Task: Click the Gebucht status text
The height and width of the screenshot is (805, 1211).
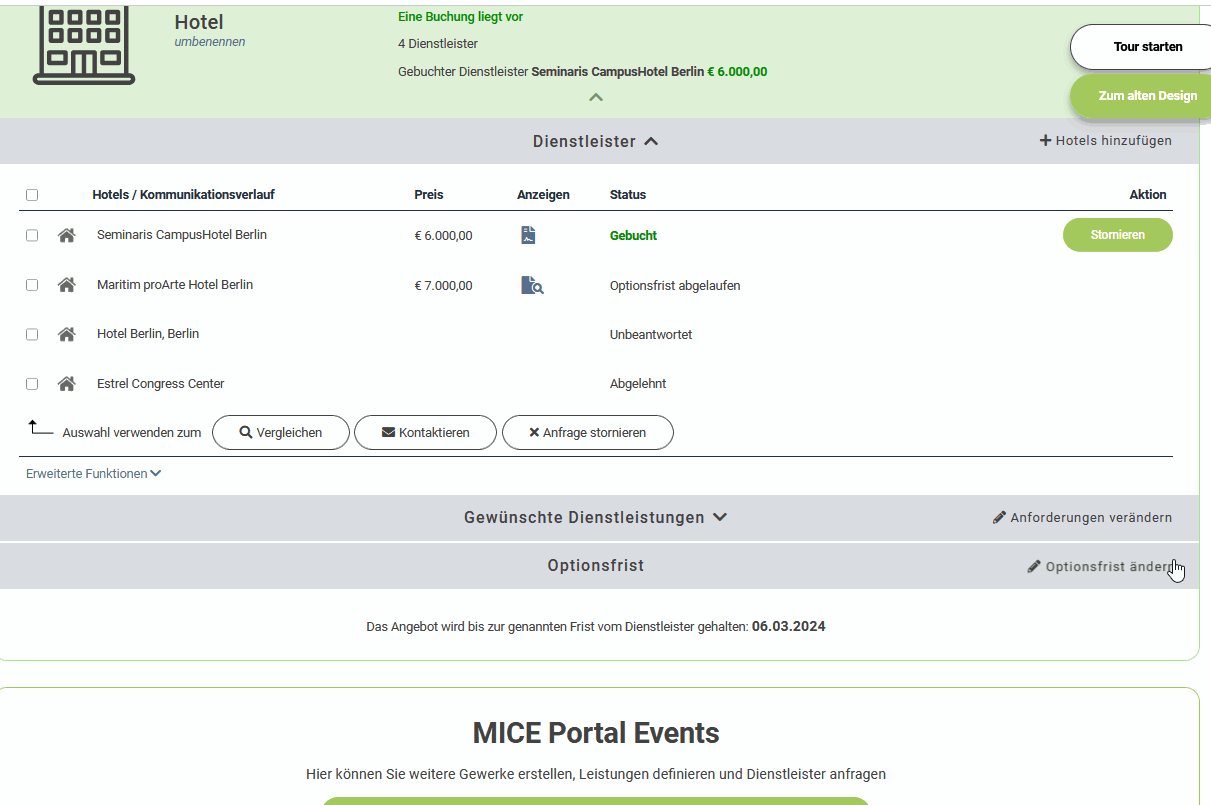Action: 633,236
